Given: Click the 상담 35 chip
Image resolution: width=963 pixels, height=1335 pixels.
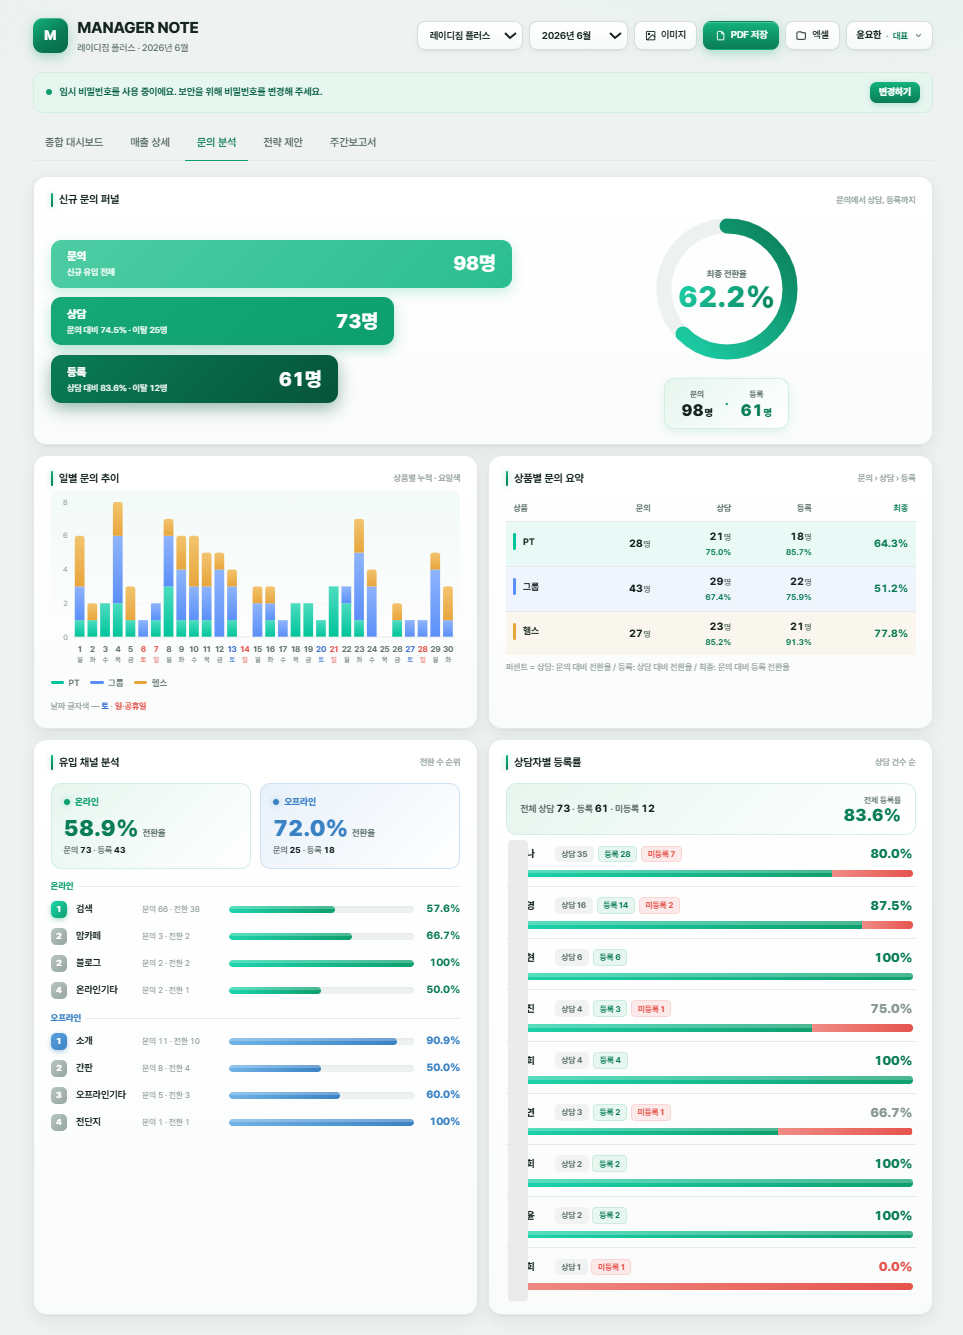Looking at the screenshot, I should coord(574,854).
